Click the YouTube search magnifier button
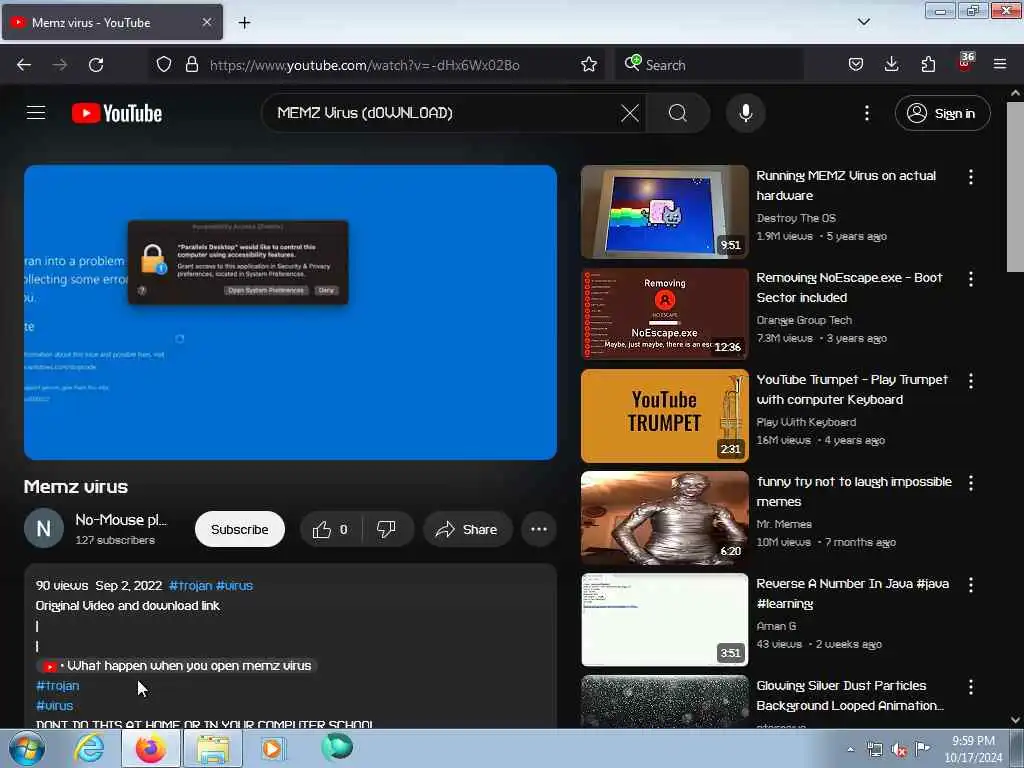Viewport: 1024px width, 768px height. pos(678,113)
